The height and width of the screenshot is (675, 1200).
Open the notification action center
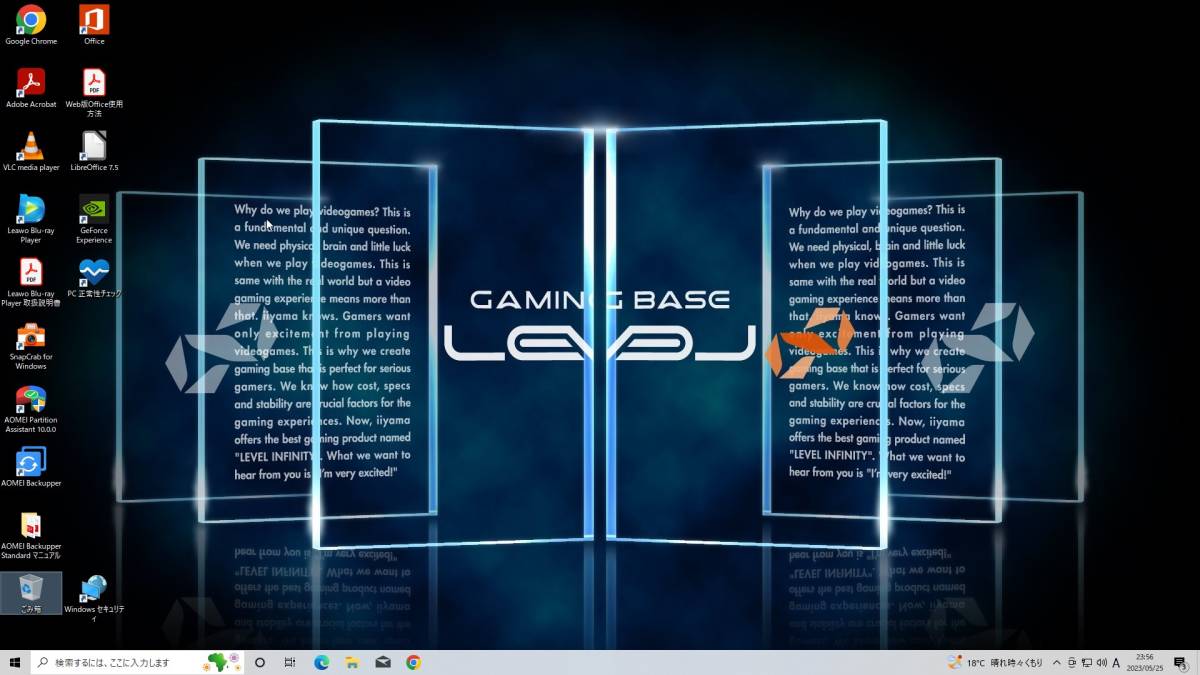1180,662
